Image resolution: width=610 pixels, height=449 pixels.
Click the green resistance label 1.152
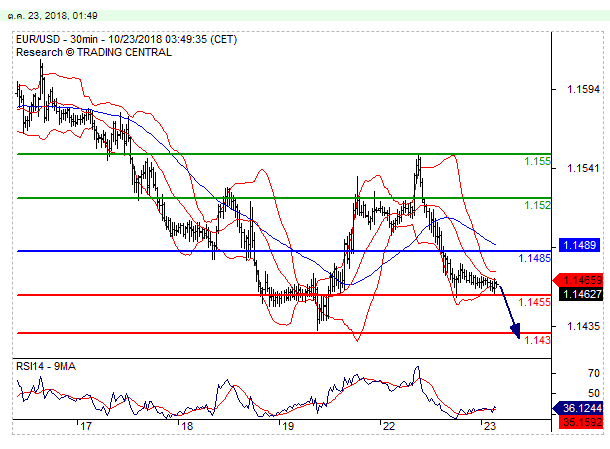(537, 205)
